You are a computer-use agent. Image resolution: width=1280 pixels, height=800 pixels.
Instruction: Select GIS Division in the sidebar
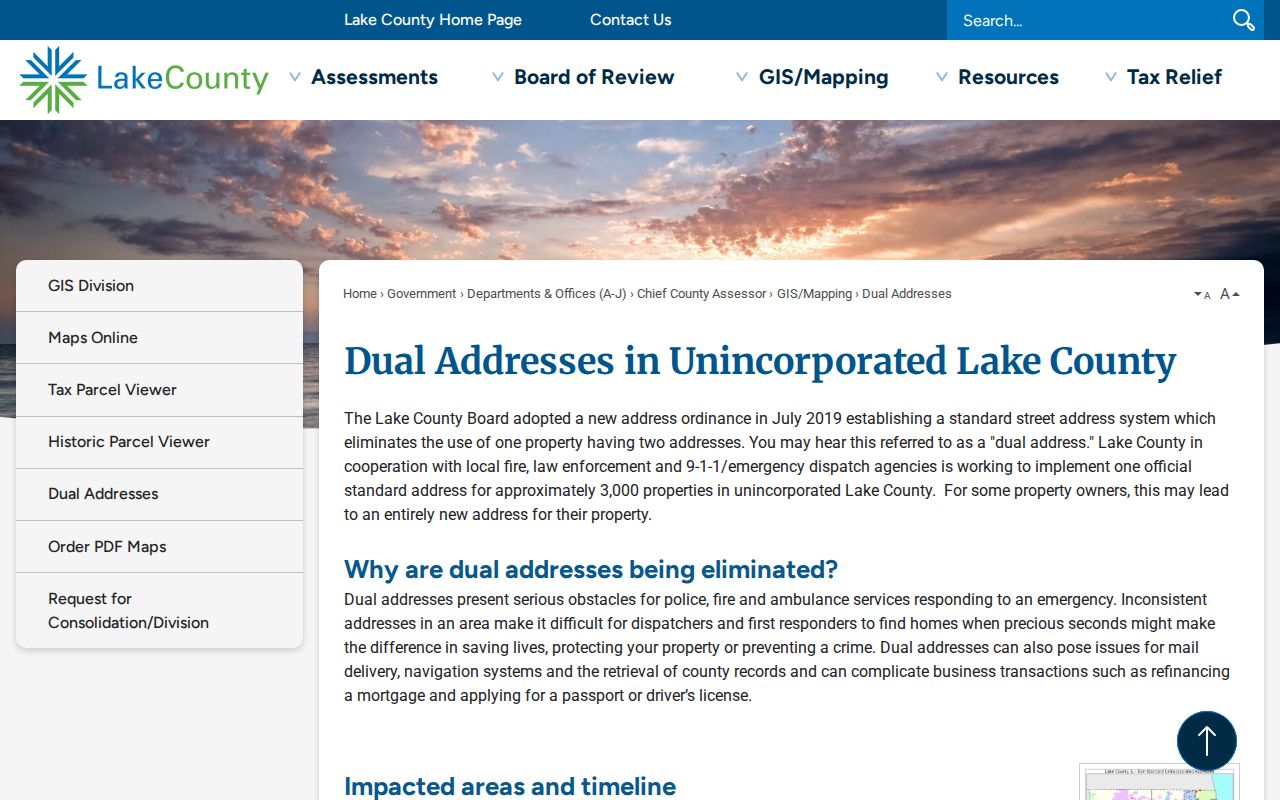pos(159,286)
